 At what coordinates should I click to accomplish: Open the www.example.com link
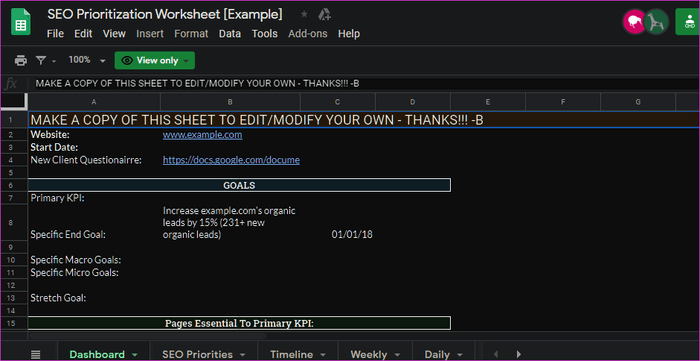[203, 135]
